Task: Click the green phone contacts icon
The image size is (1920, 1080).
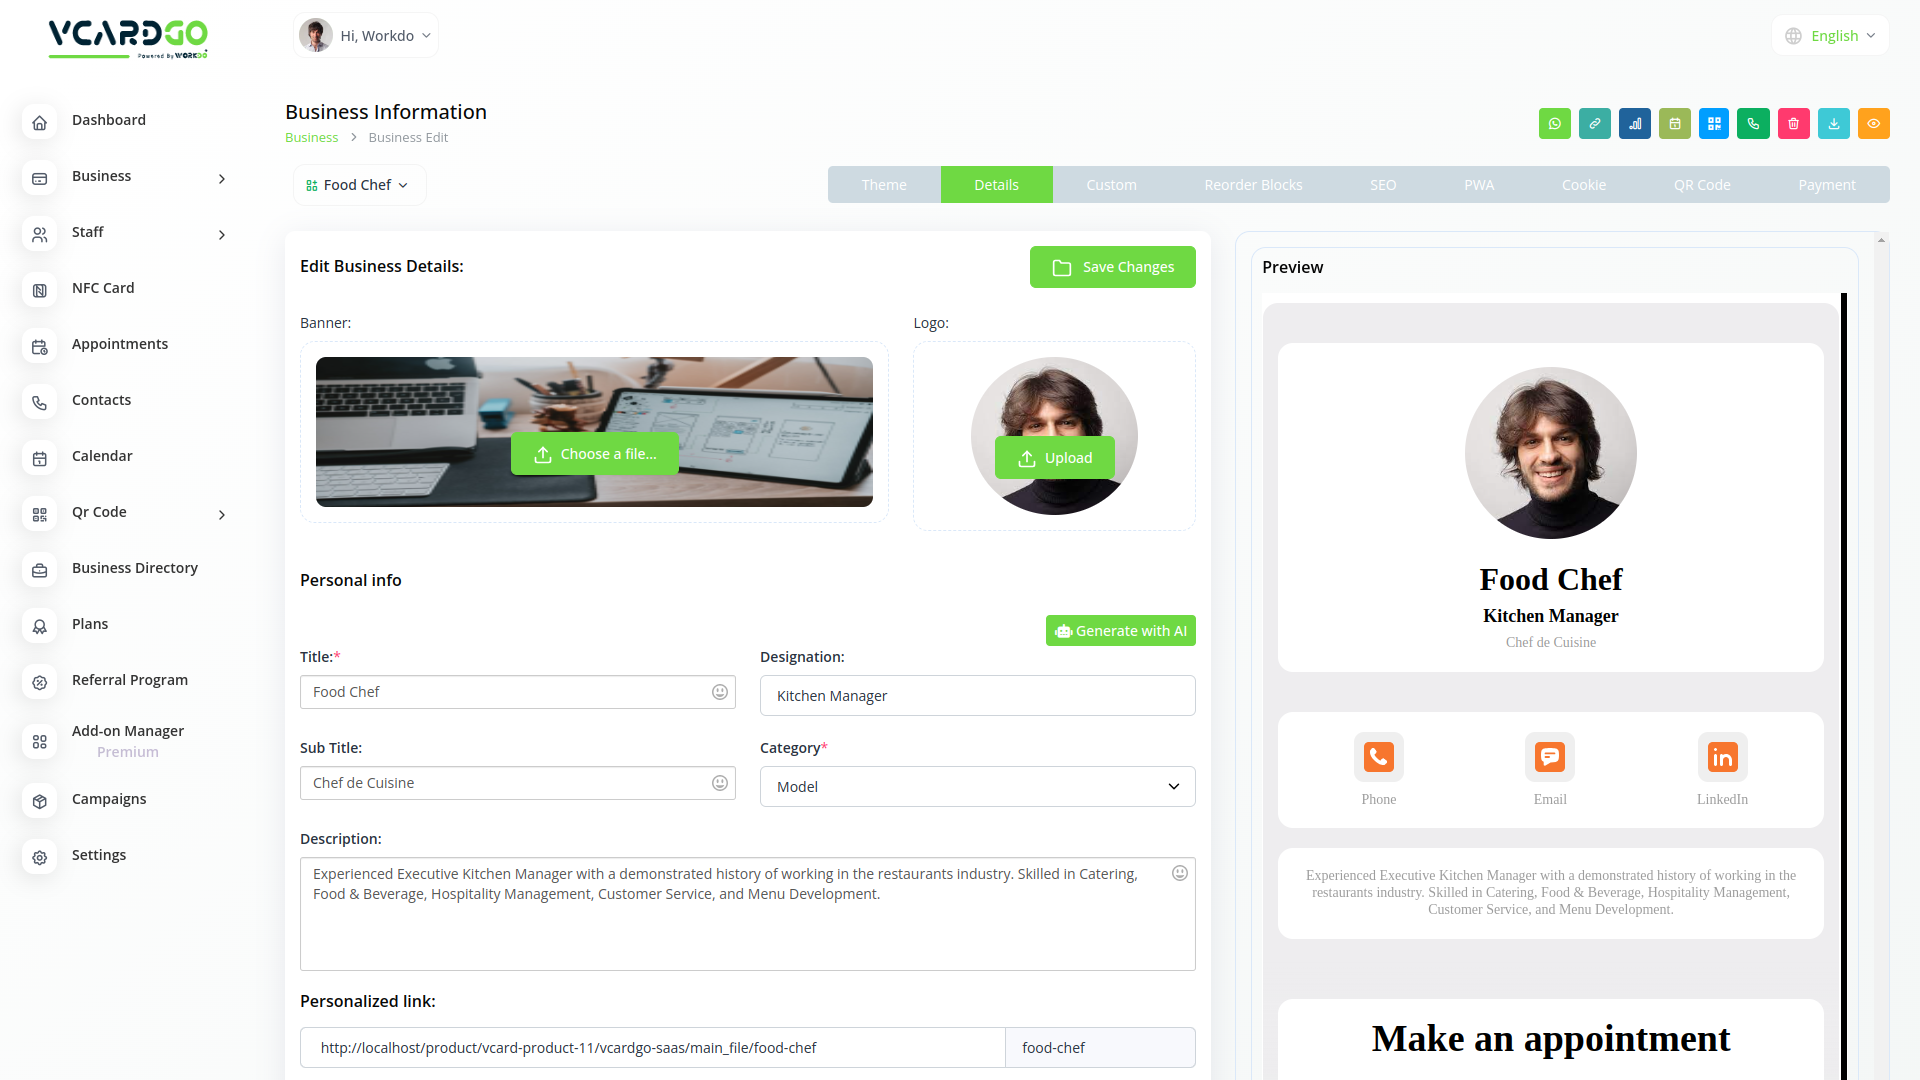Action: click(x=1753, y=124)
